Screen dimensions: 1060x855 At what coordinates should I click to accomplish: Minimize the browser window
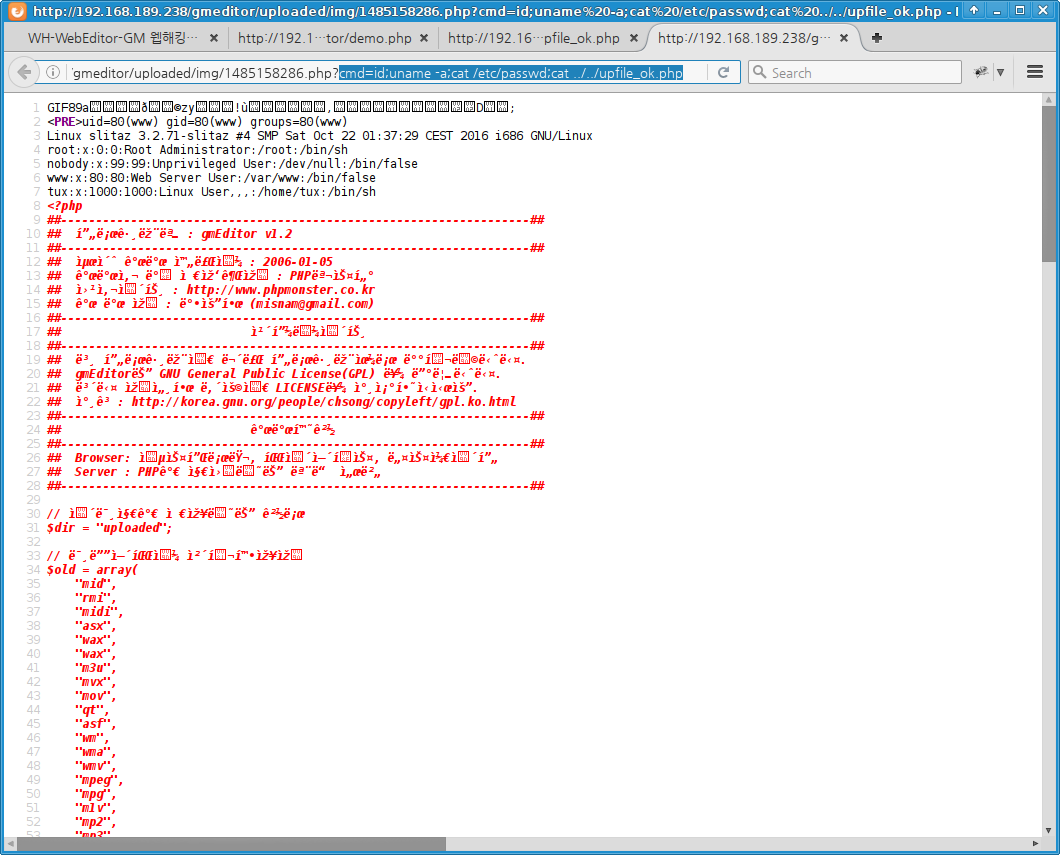[x=996, y=10]
